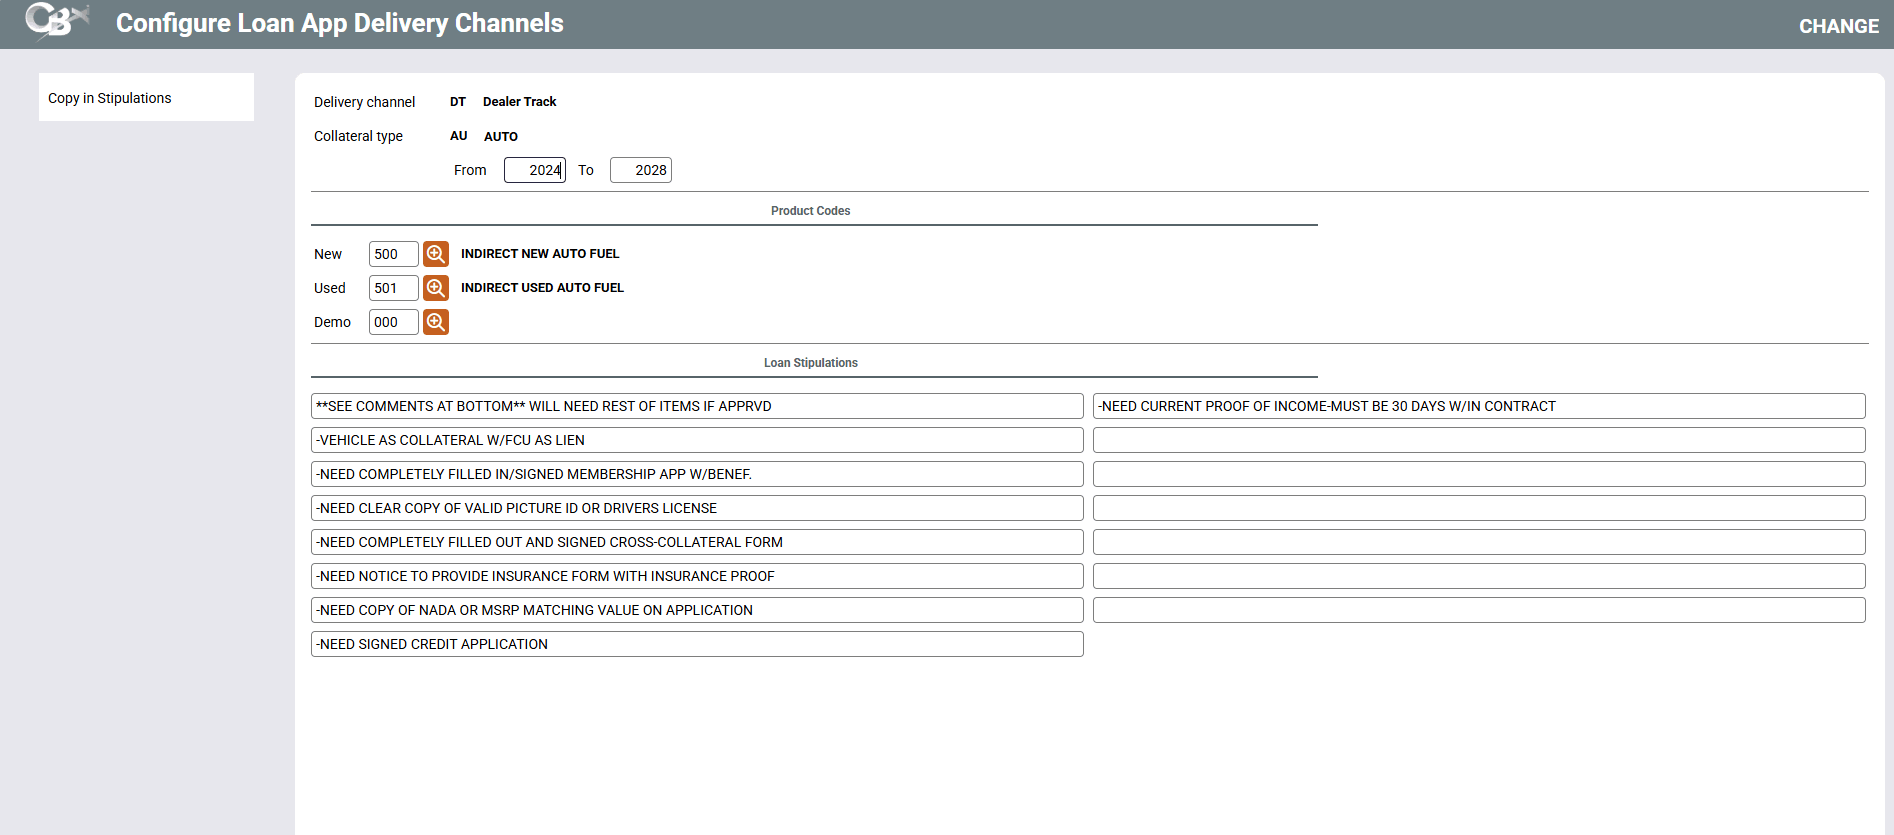Edit the CROSS-COLLATERAL FORM stipulation

pyautogui.click(x=696, y=542)
